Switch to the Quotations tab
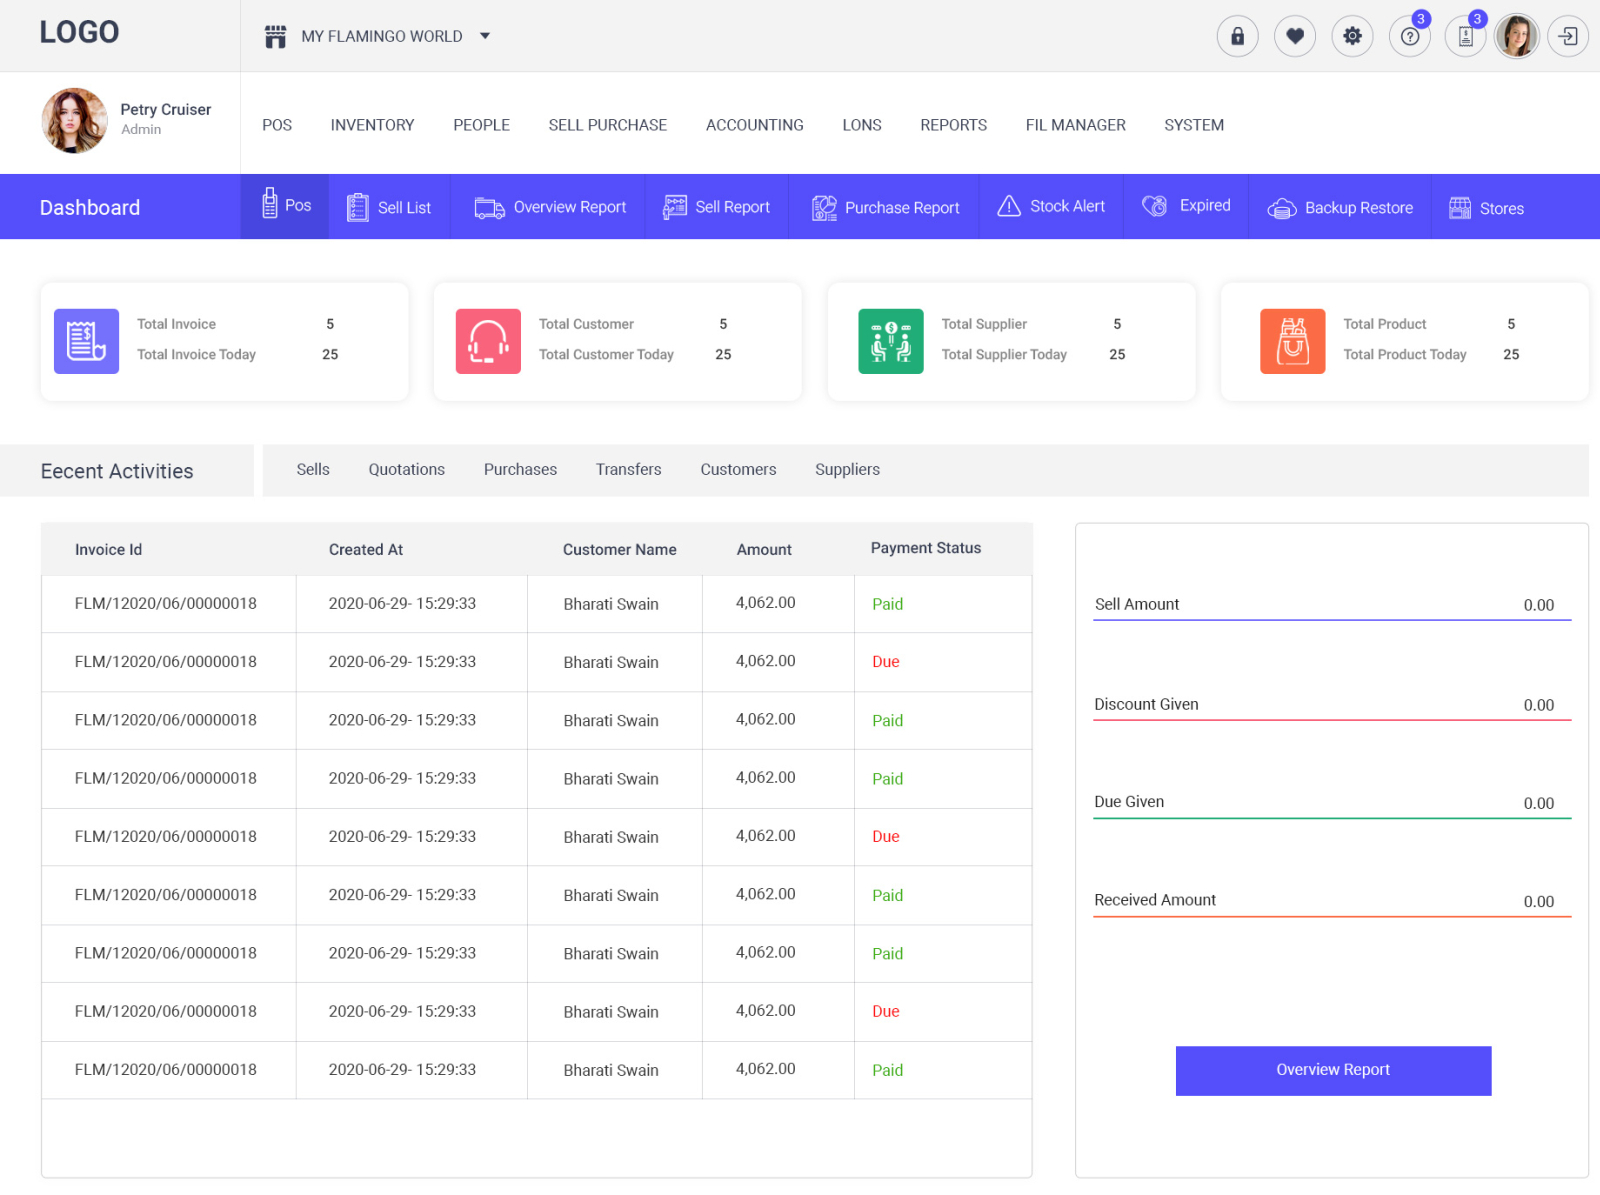Screen dimensions: 1600x1195 coord(406,469)
